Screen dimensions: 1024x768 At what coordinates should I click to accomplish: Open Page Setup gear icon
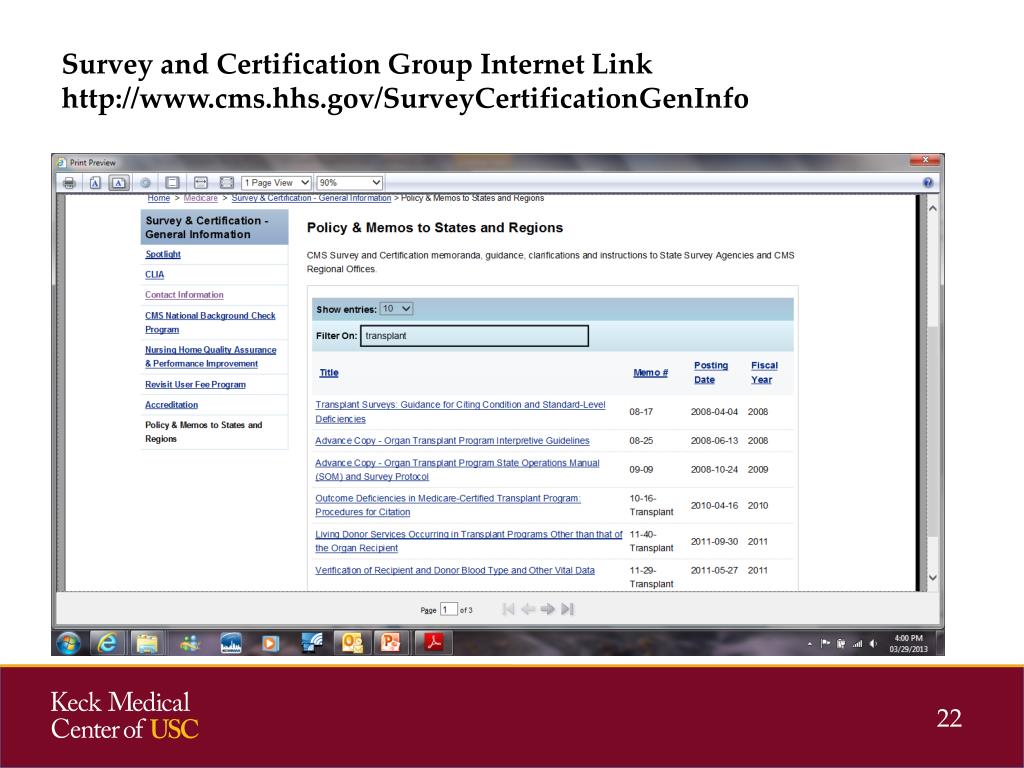tap(146, 183)
